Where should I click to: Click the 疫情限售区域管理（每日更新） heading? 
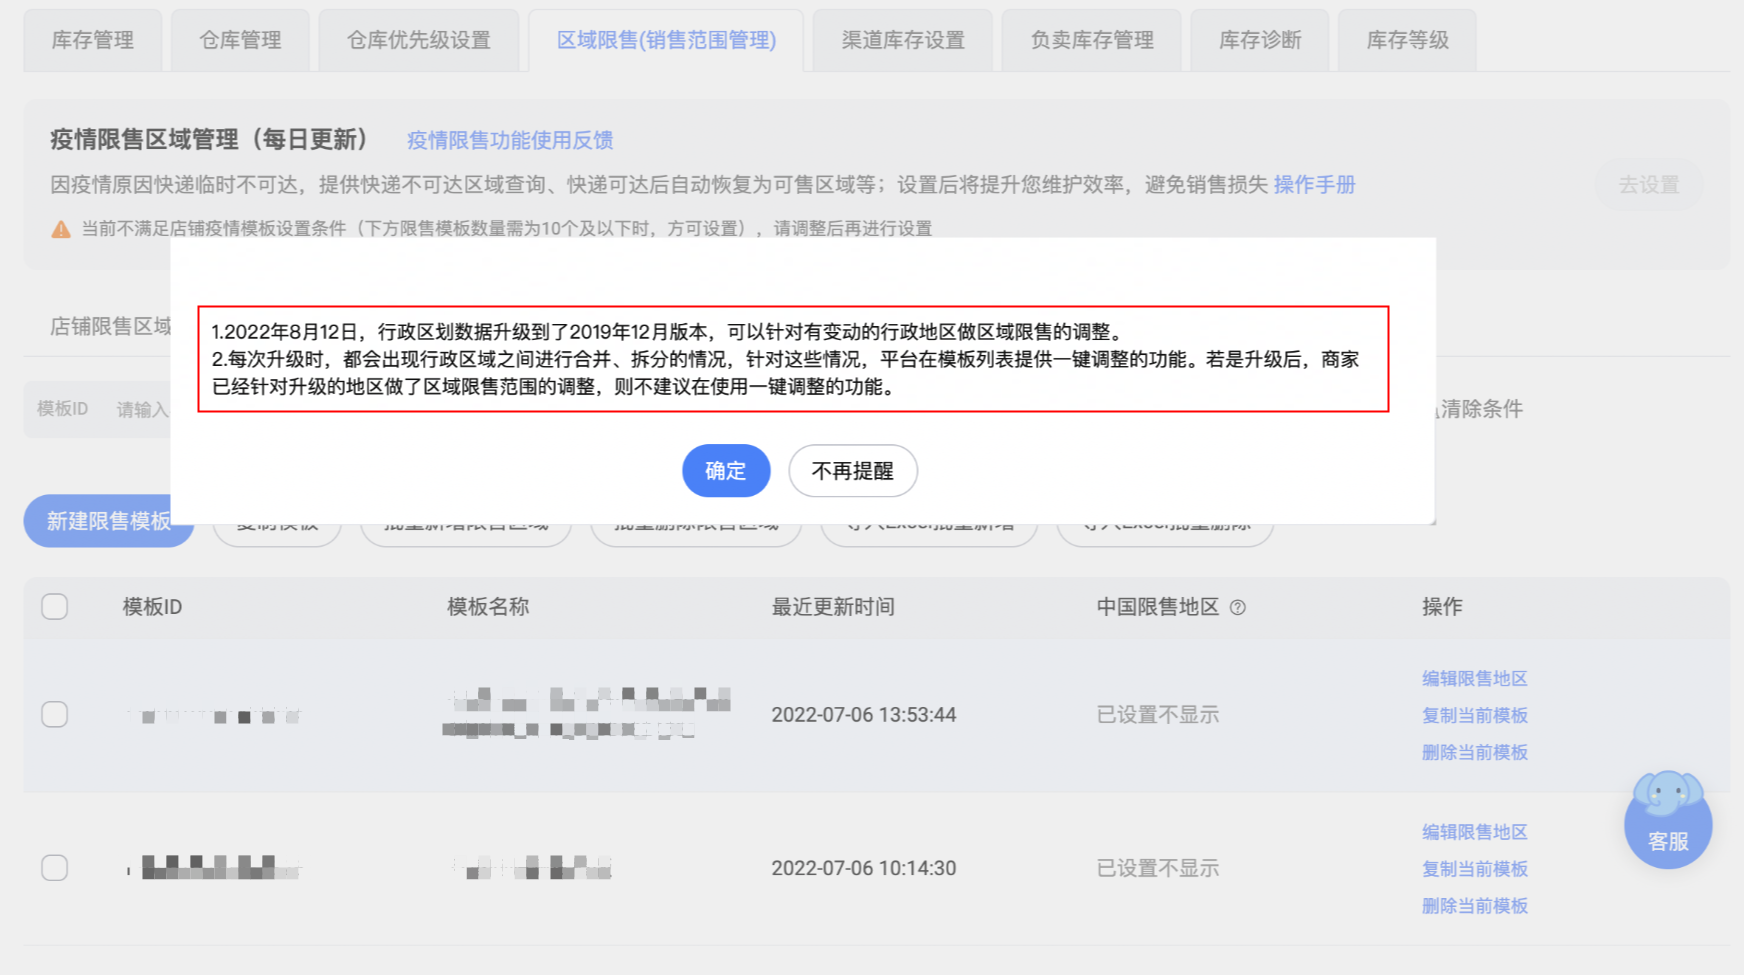(210, 139)
